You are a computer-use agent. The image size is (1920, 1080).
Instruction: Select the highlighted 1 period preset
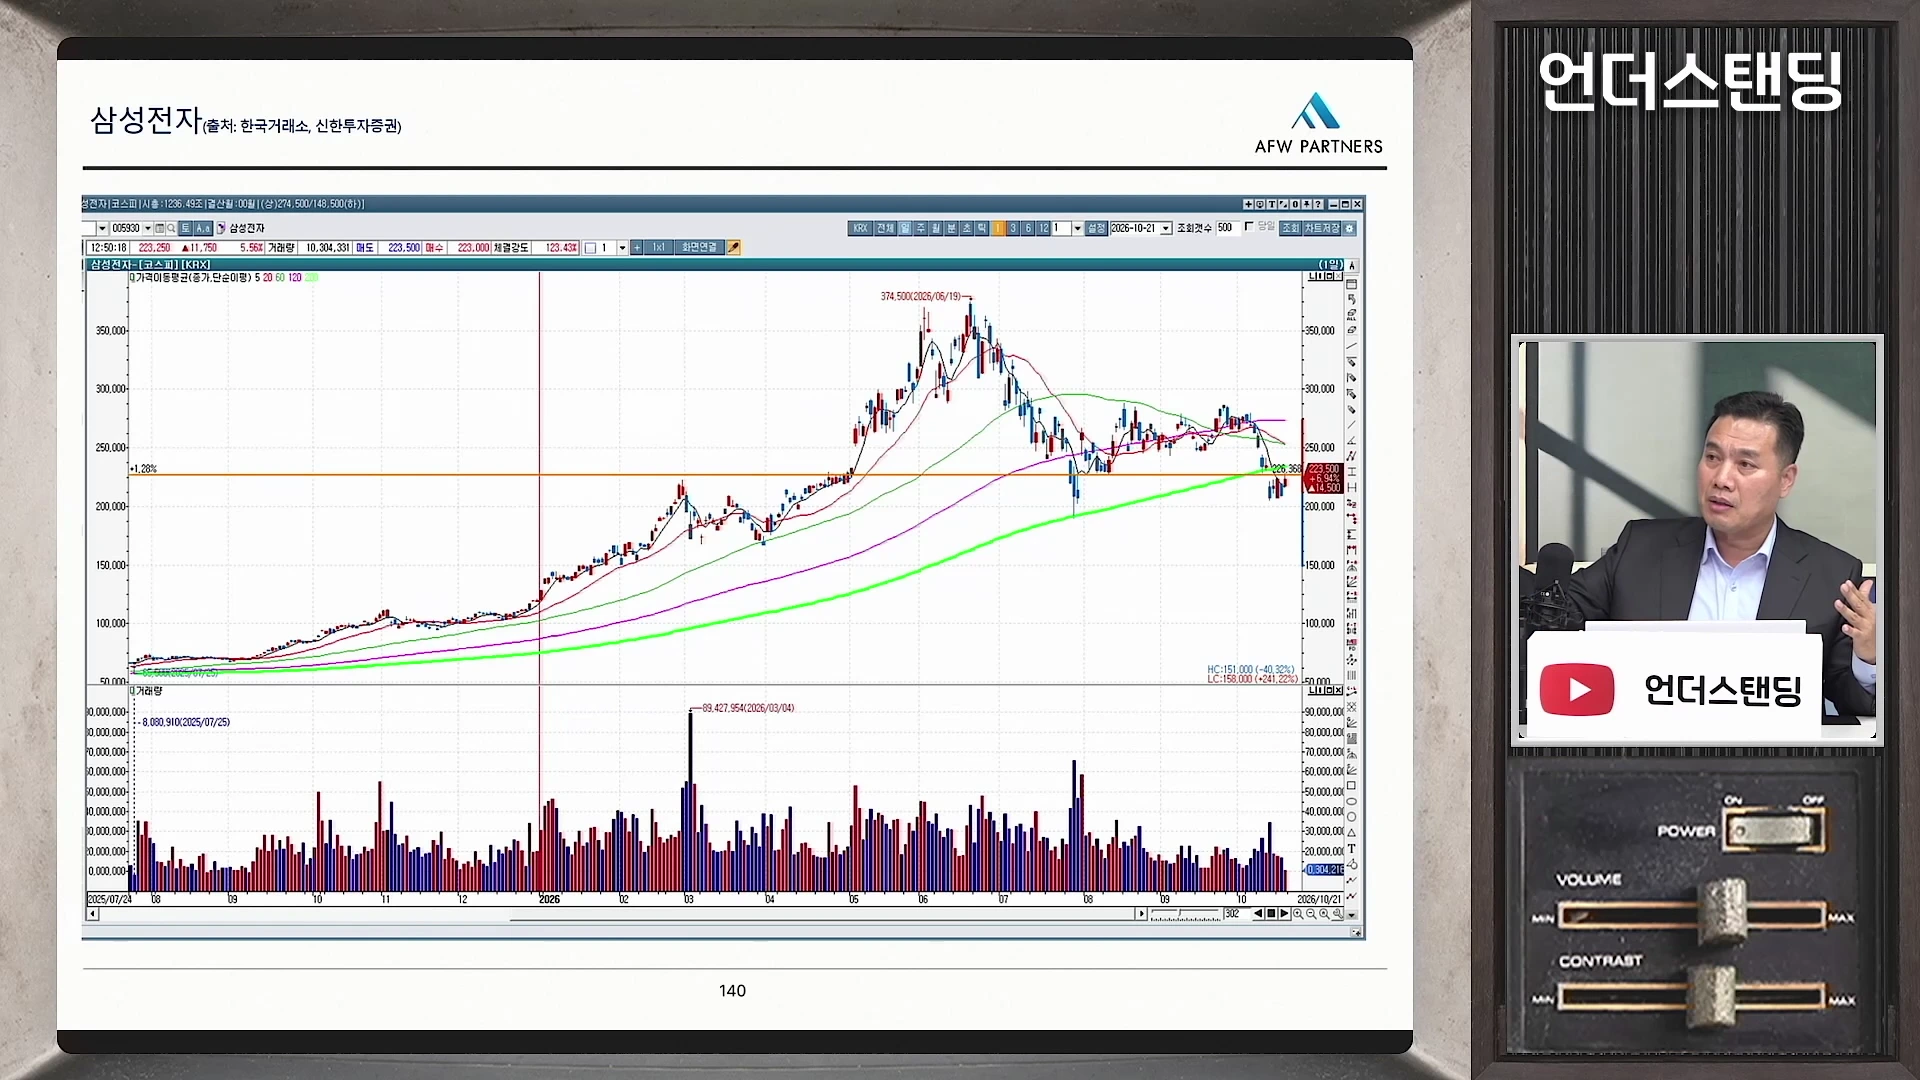click(x=998, y=228)
